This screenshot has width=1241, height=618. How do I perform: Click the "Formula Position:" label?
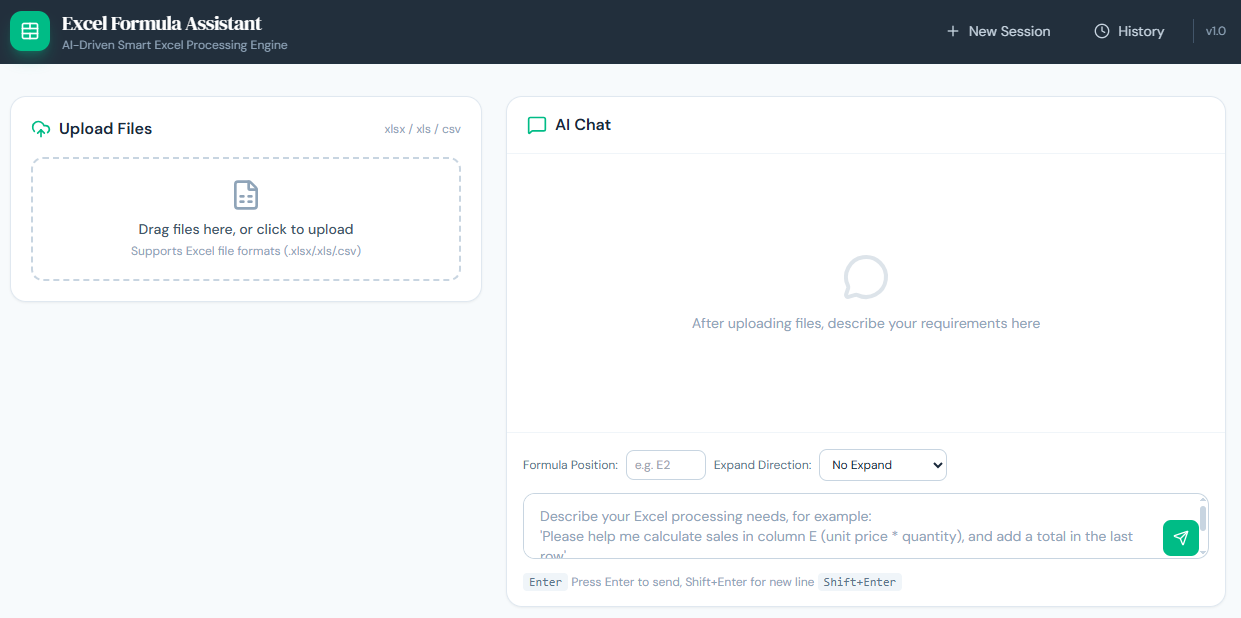pos(570,465)
